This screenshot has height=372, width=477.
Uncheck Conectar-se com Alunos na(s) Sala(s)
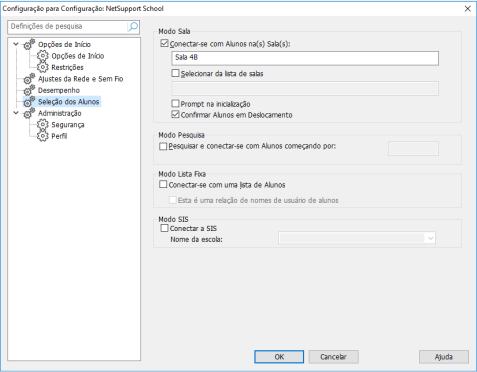coord(164,43)
